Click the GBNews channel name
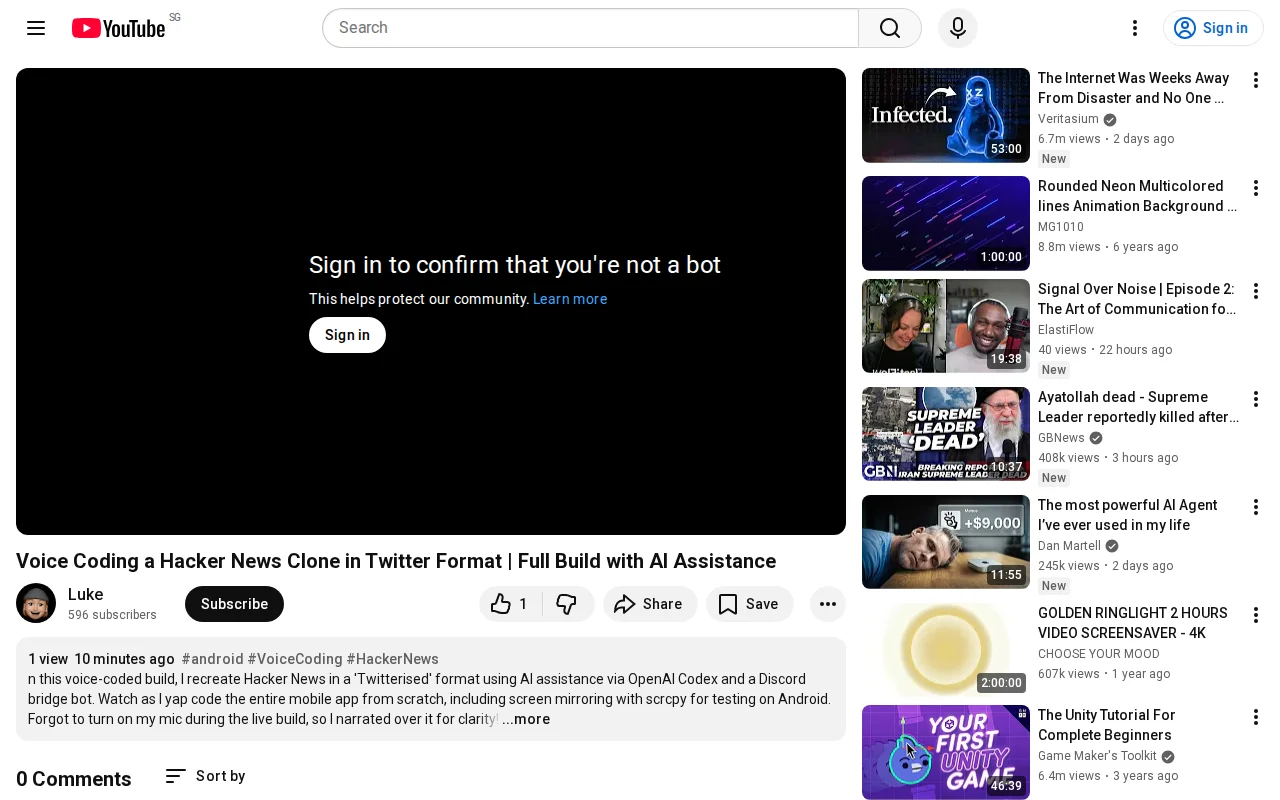 pyautogui.click(x=1061, y=438)
